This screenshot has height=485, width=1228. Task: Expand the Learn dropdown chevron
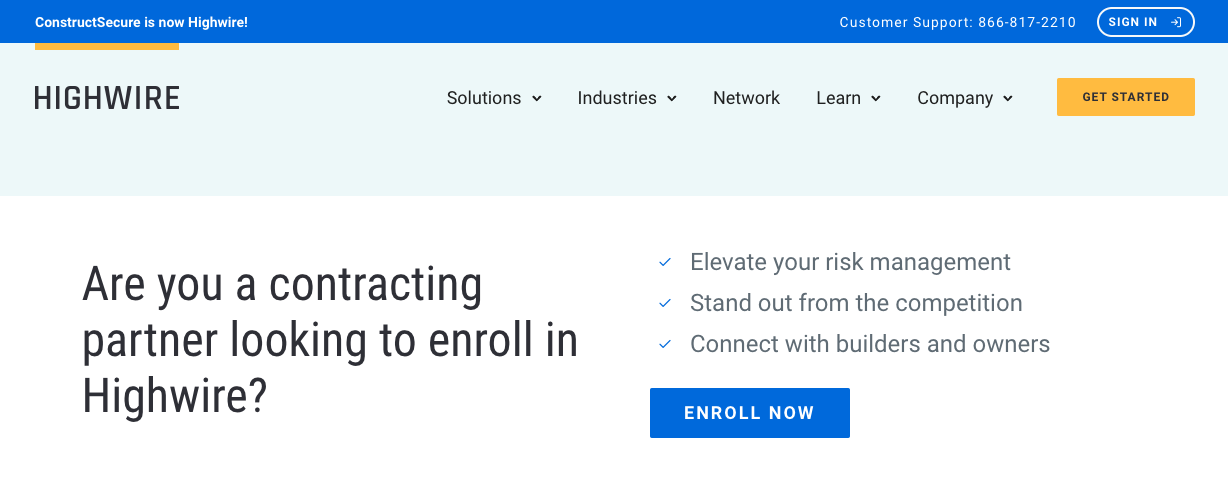coord(876,98)
